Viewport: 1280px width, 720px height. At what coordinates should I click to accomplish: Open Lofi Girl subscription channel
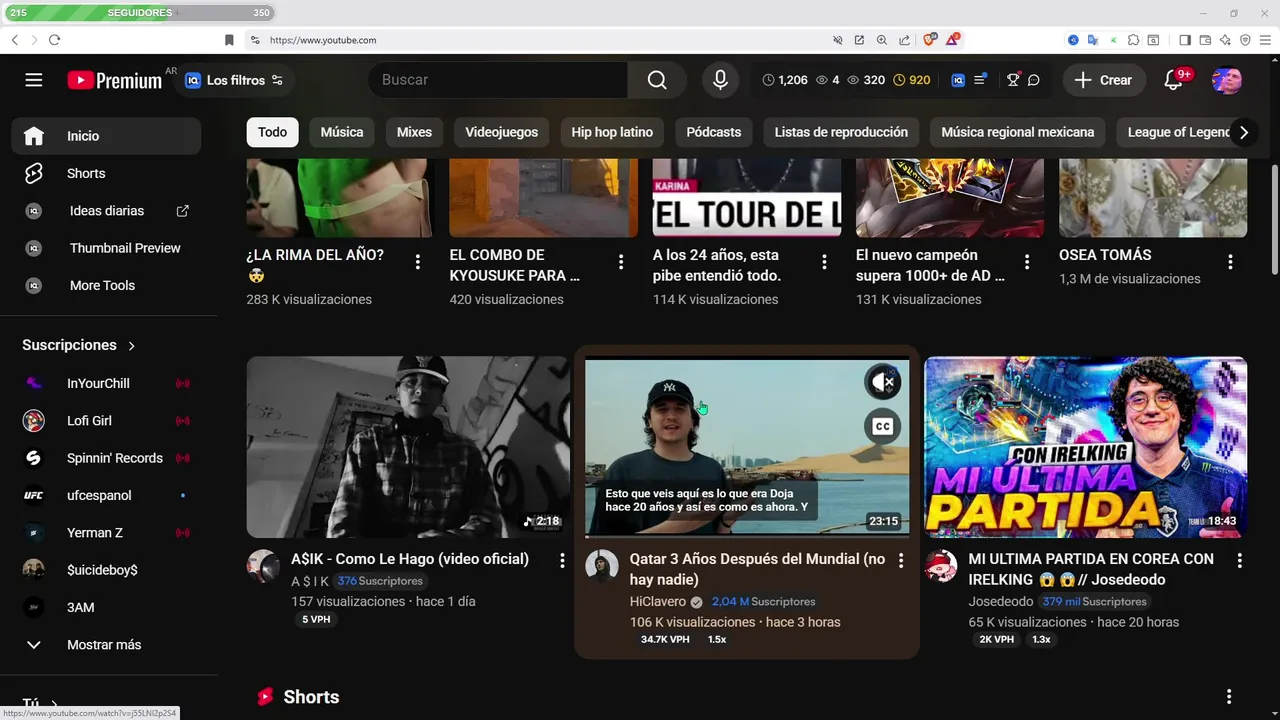pos(106,420)
